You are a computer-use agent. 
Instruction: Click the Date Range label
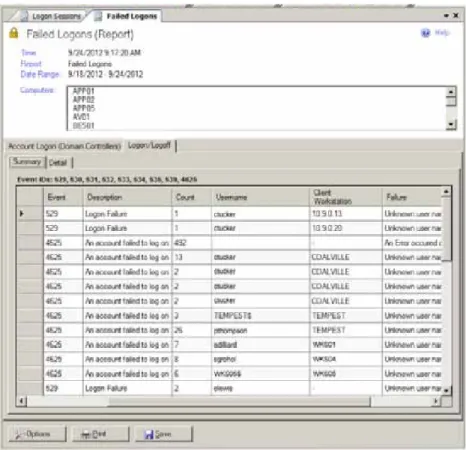tap(40, 74)
